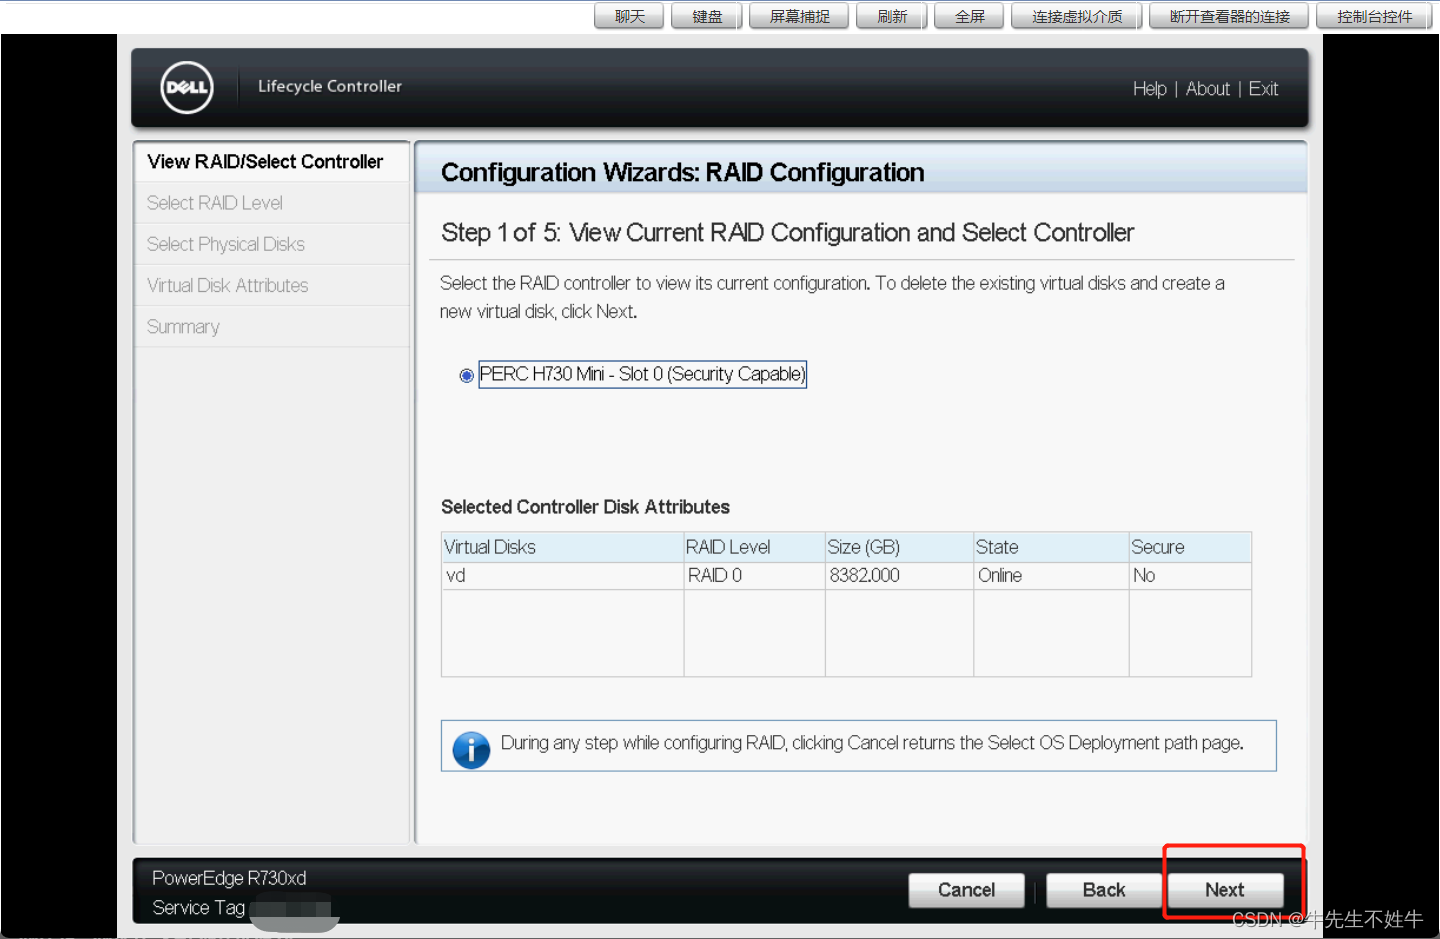Click Selected Controller Disk Attributes heading
The width and height of the screenshot is (1440, 939).
coord(585,507)
